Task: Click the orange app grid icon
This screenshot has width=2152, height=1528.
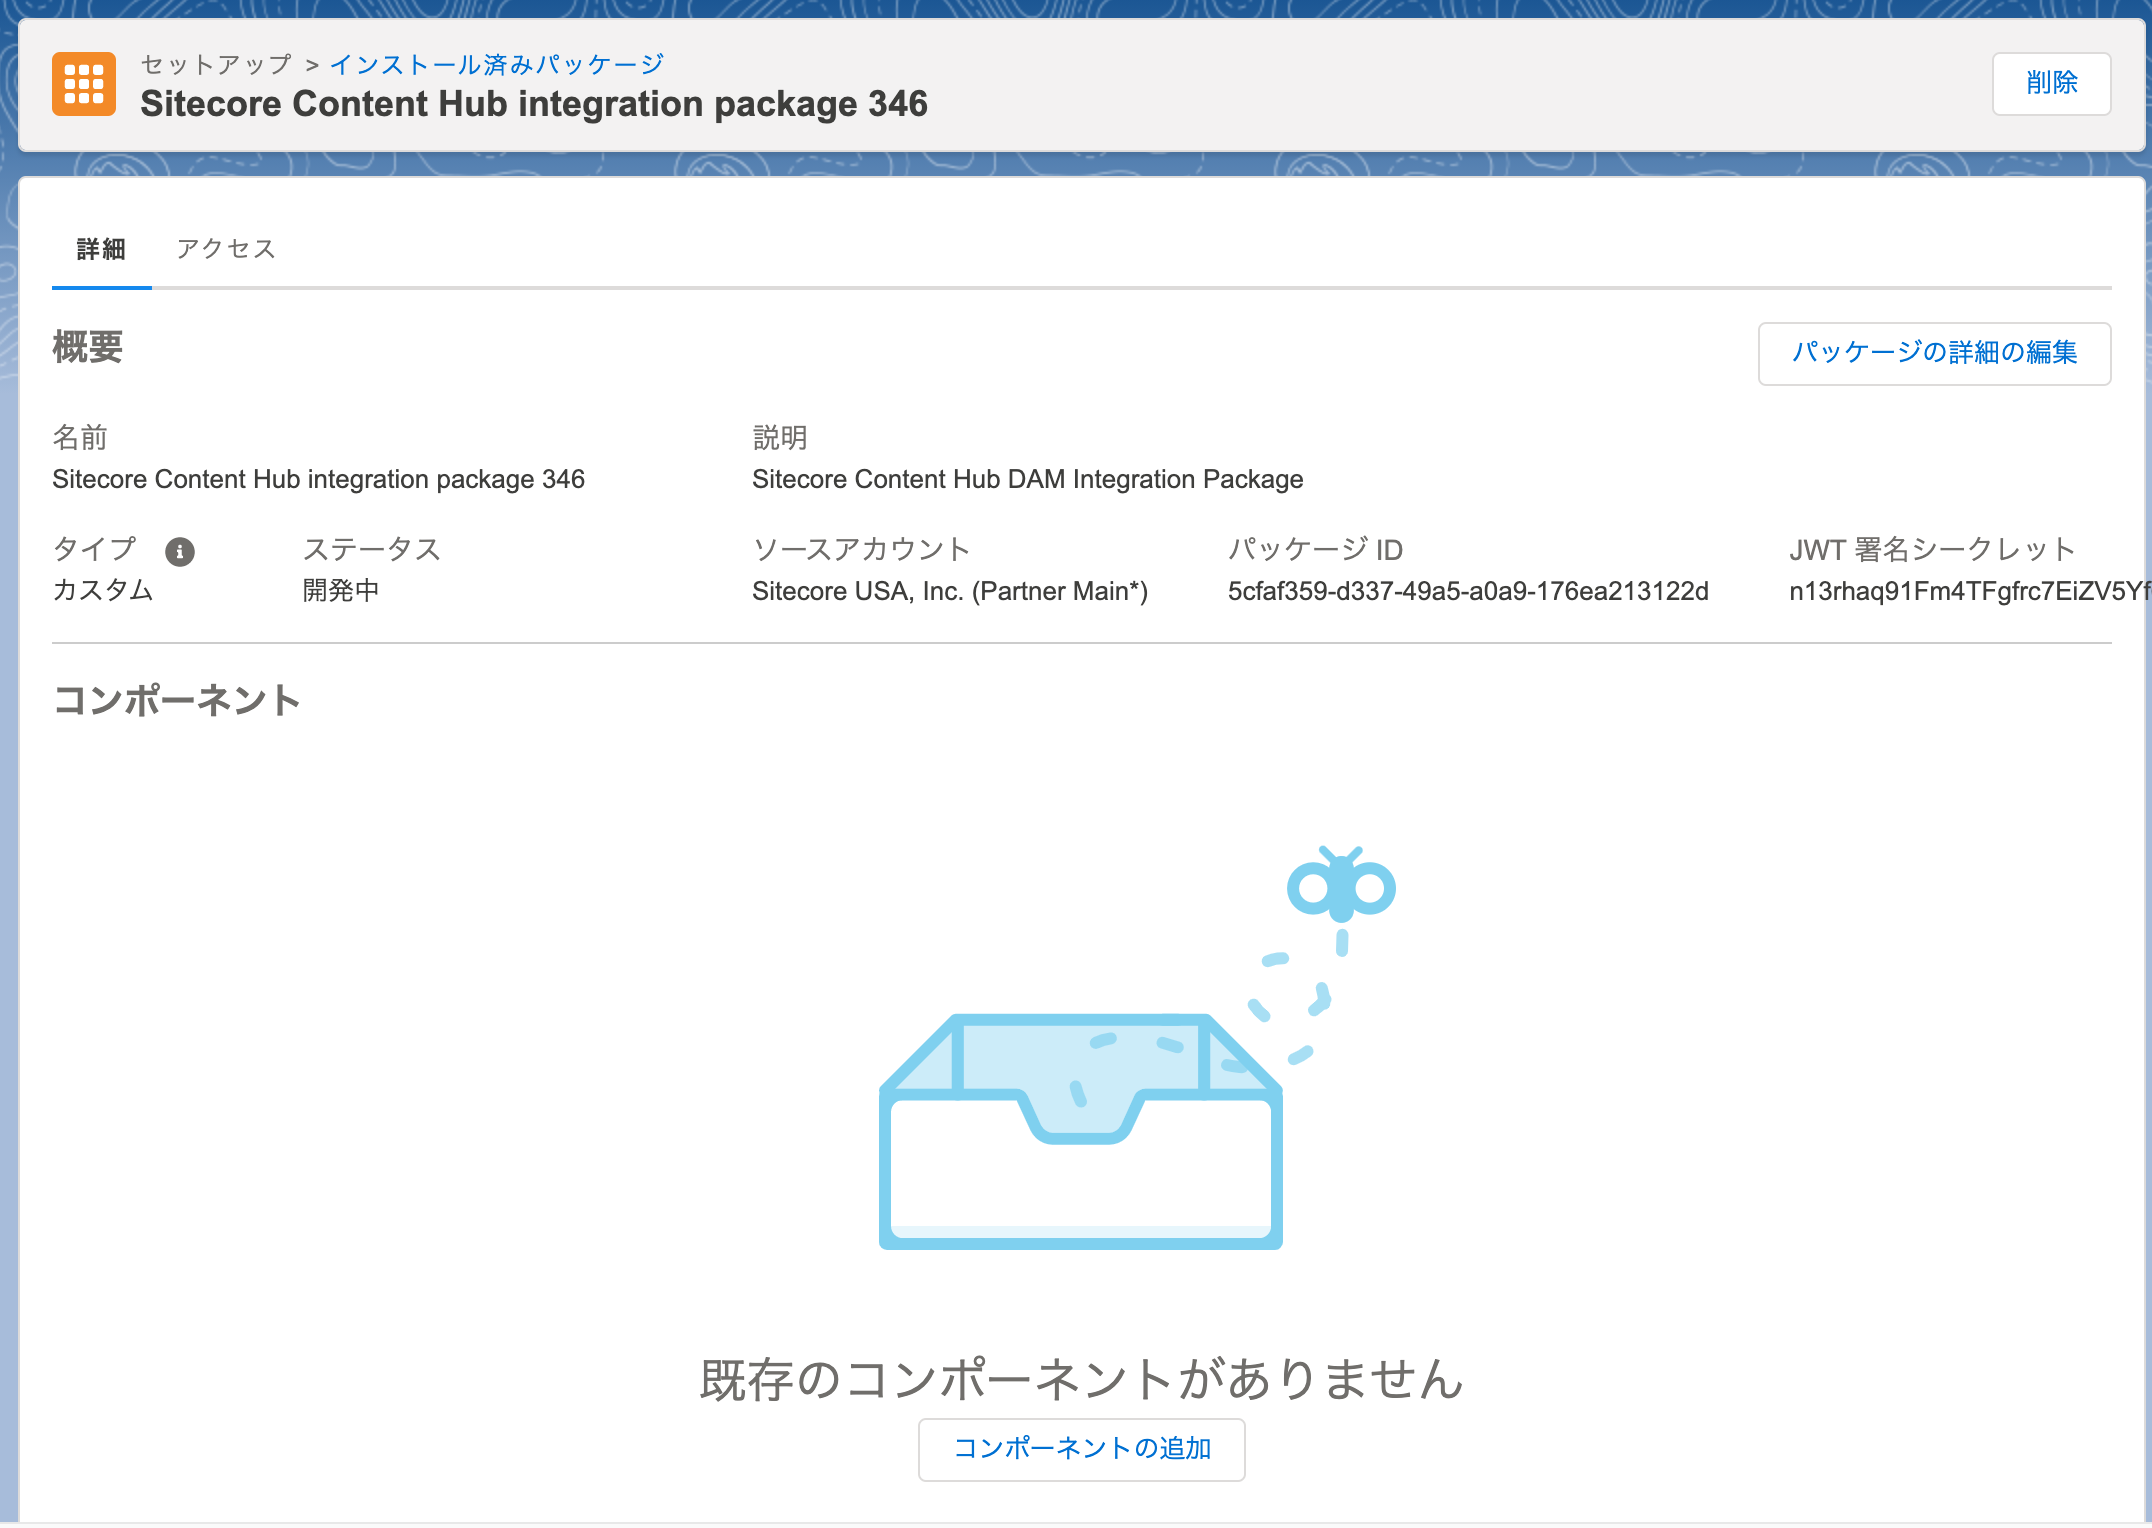Action: (x=84, y=84)
